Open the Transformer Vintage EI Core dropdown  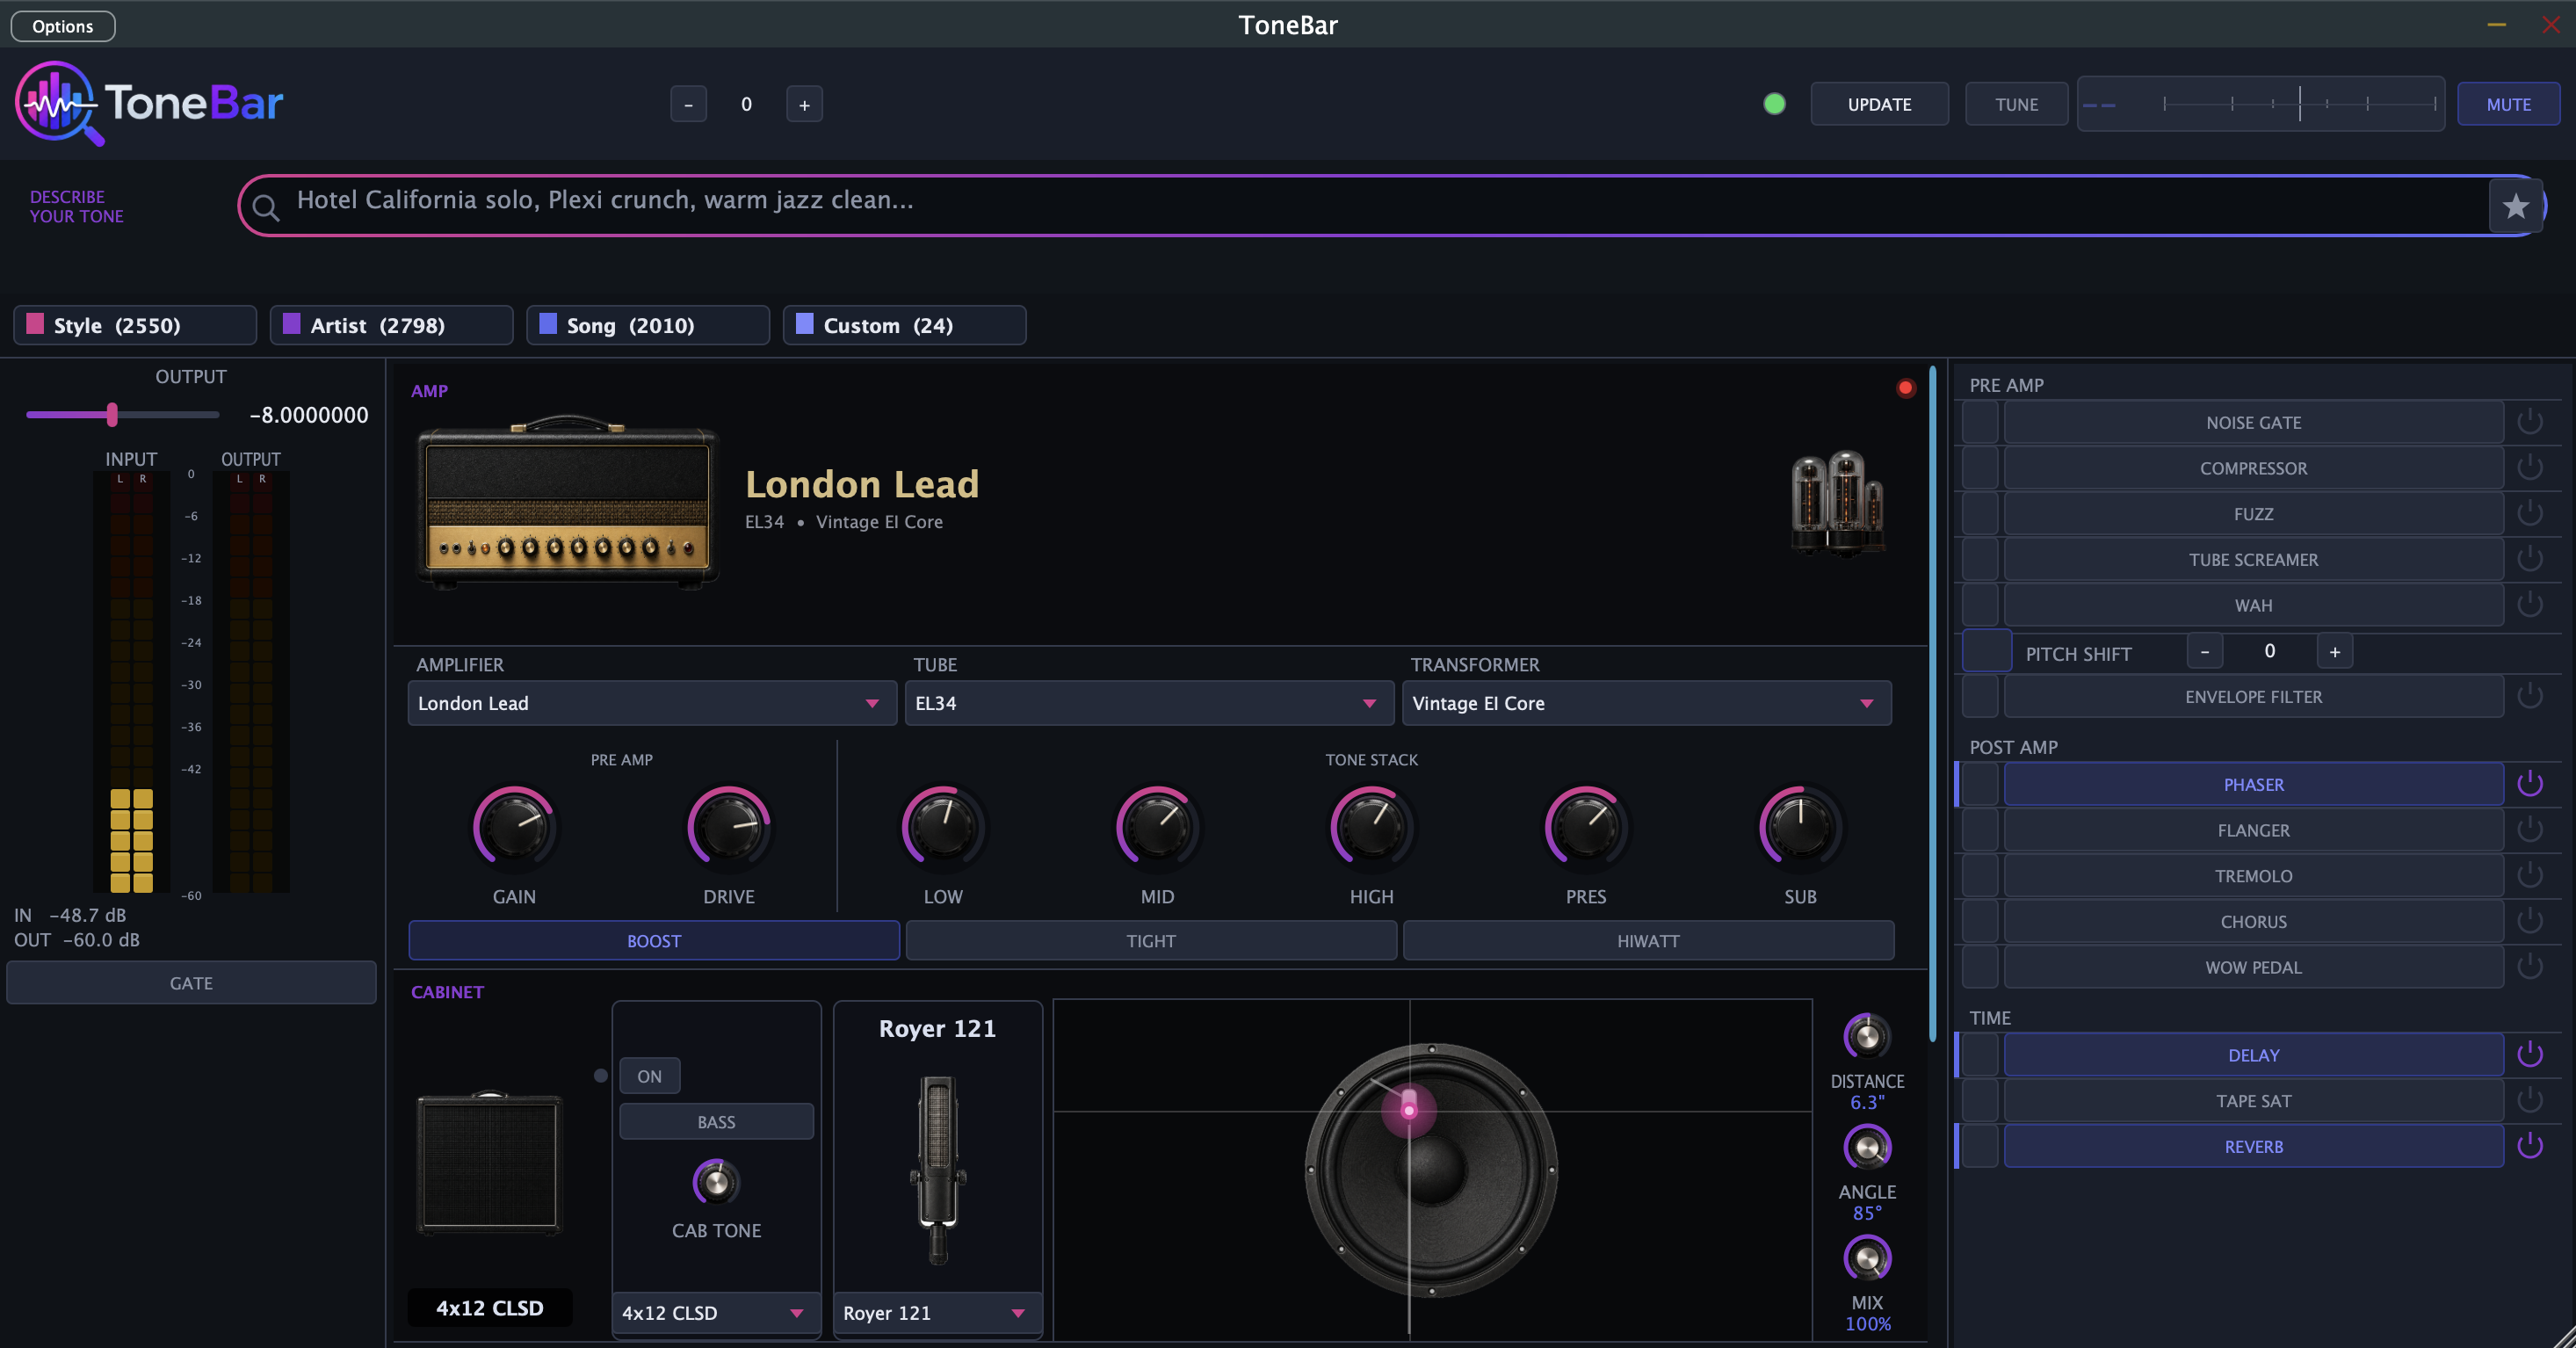pos(1646,703)
